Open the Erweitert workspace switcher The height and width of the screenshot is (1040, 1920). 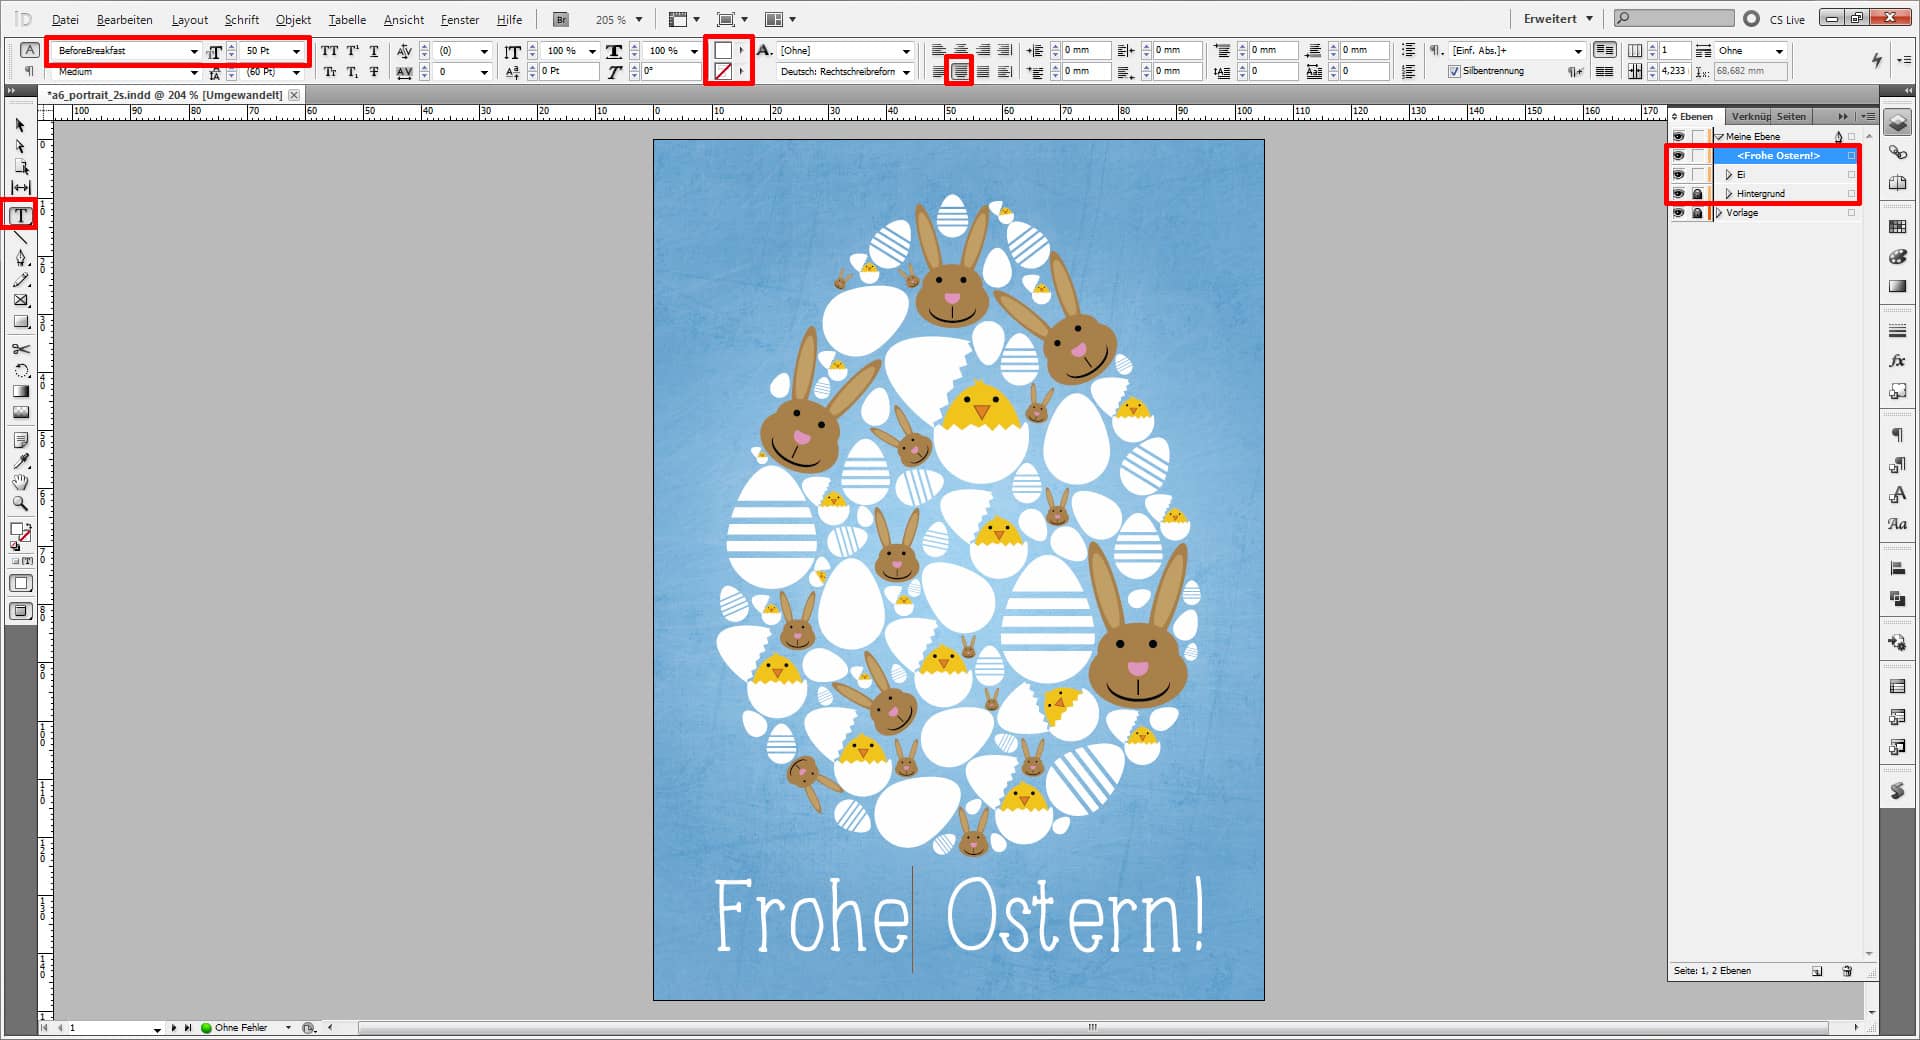pos(1557,19)
